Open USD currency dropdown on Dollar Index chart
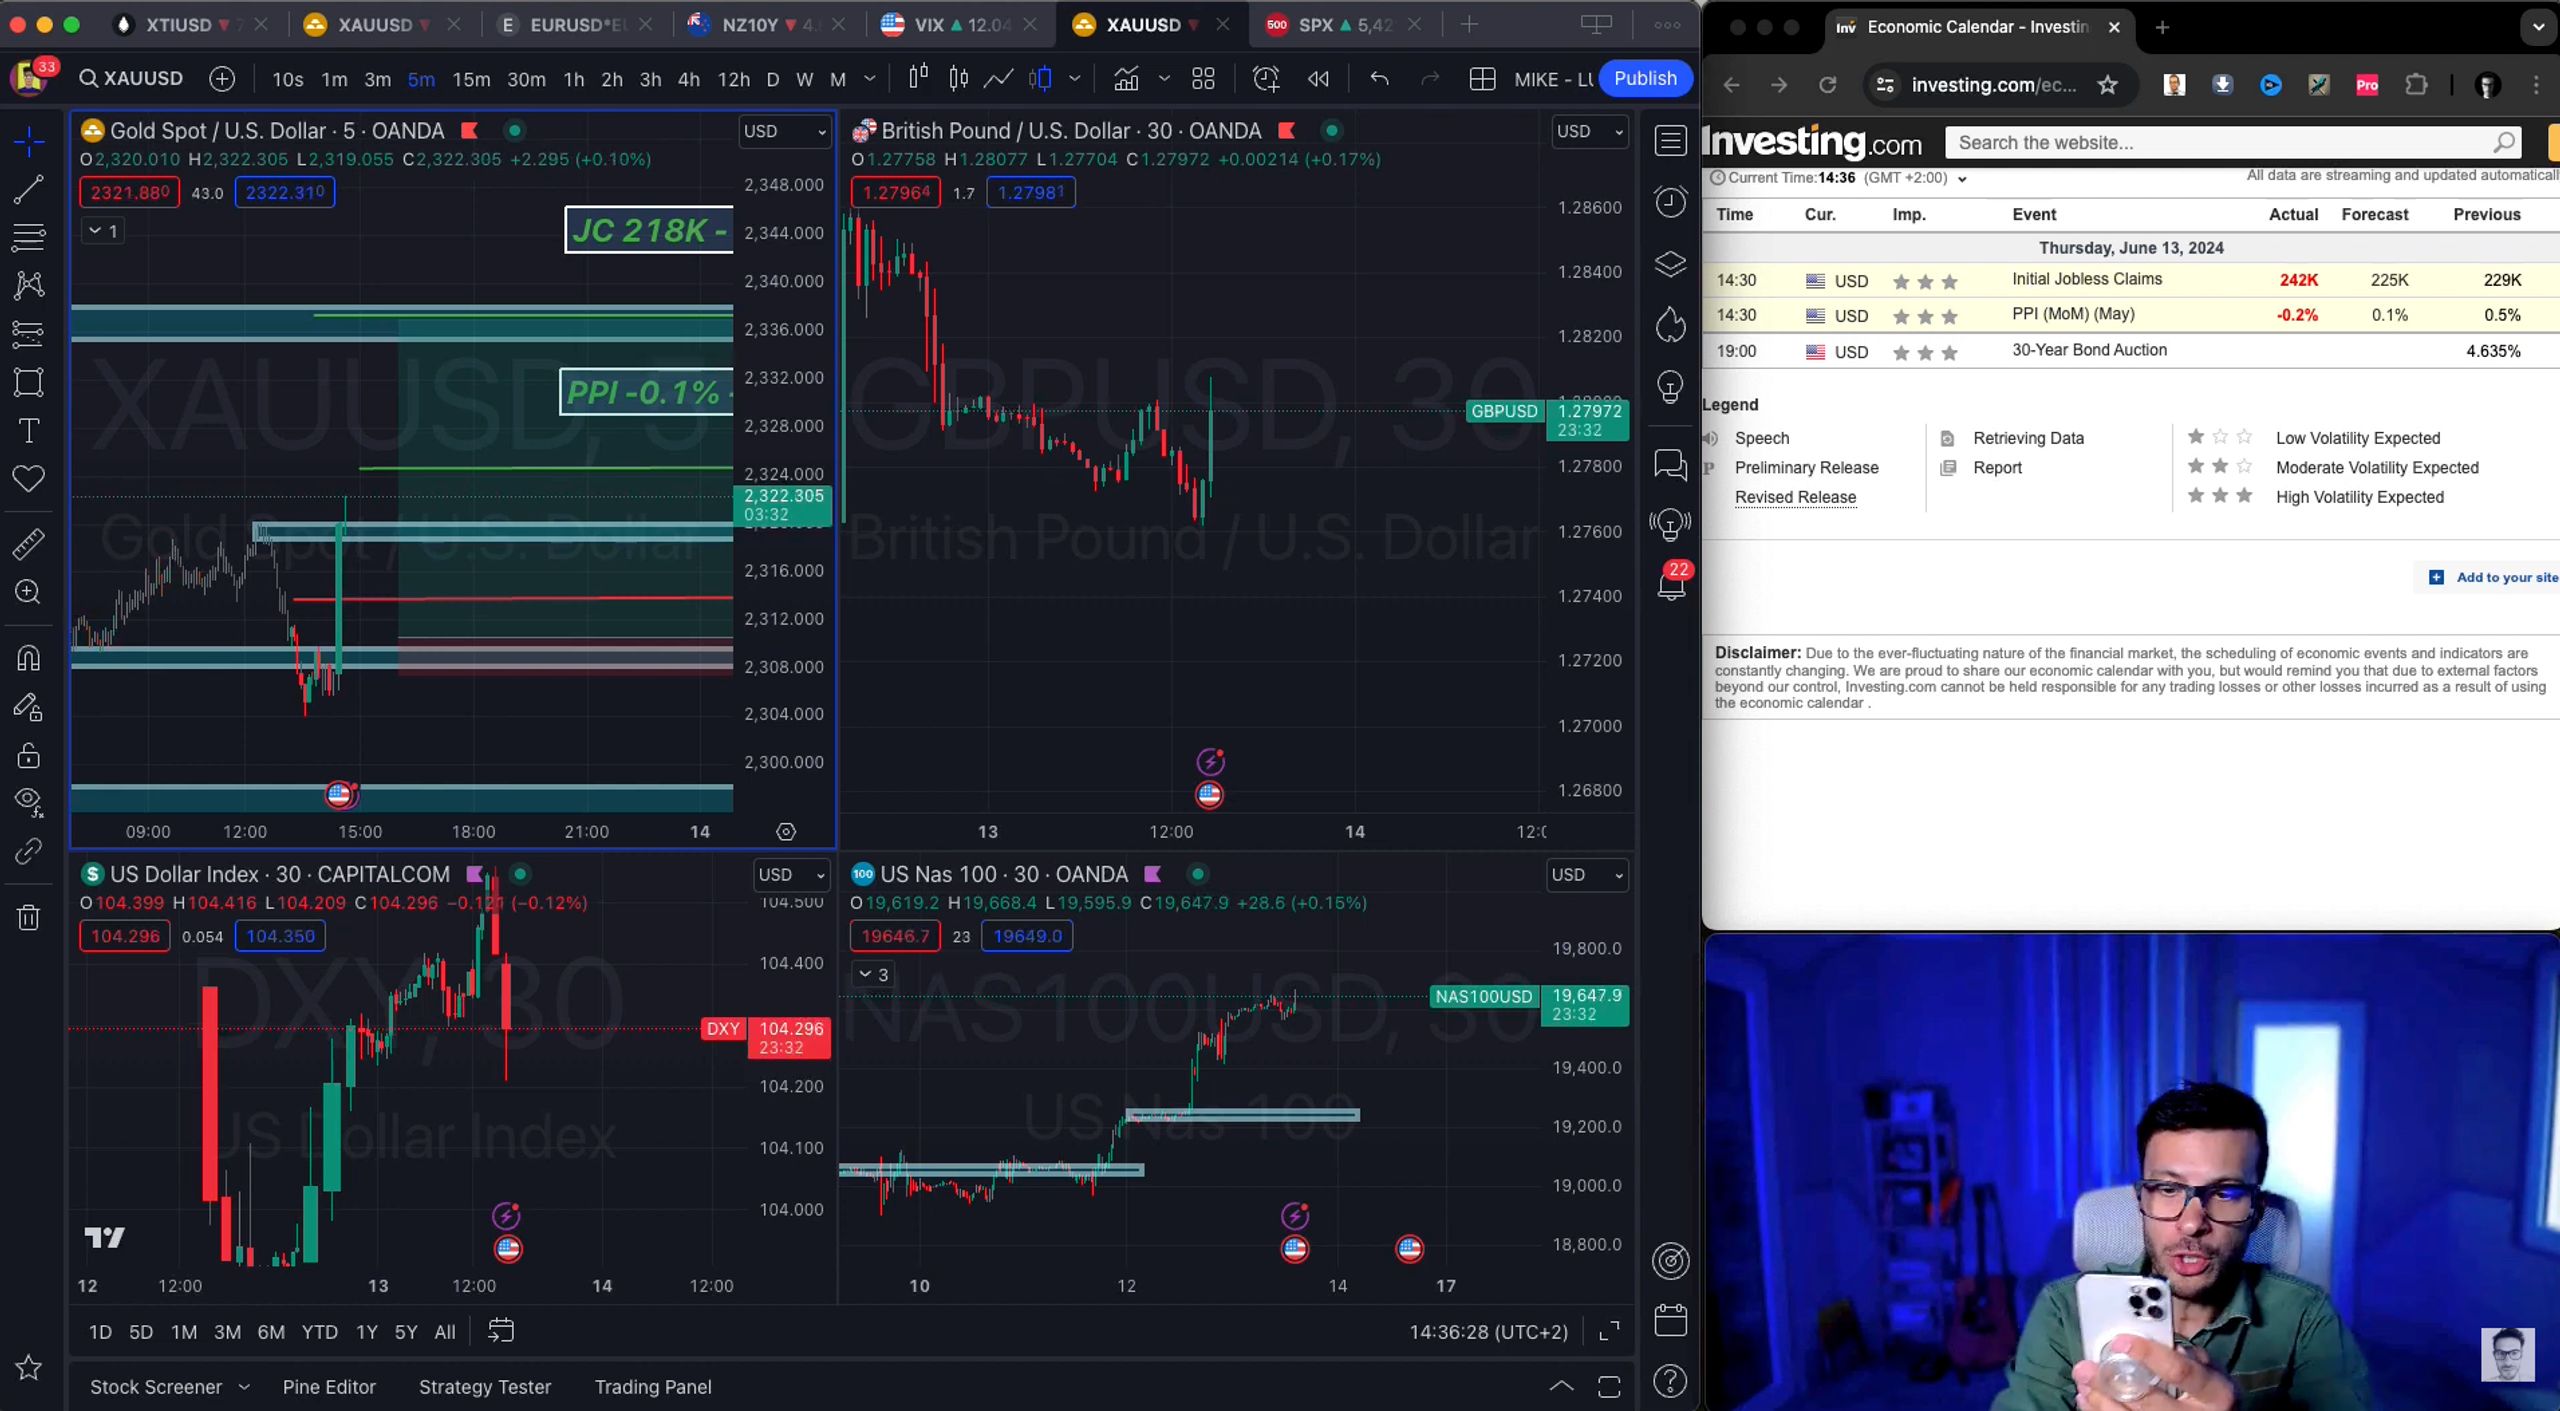Image resolution: width=2560 pixels, height=1411 pixels. [792, 875]
